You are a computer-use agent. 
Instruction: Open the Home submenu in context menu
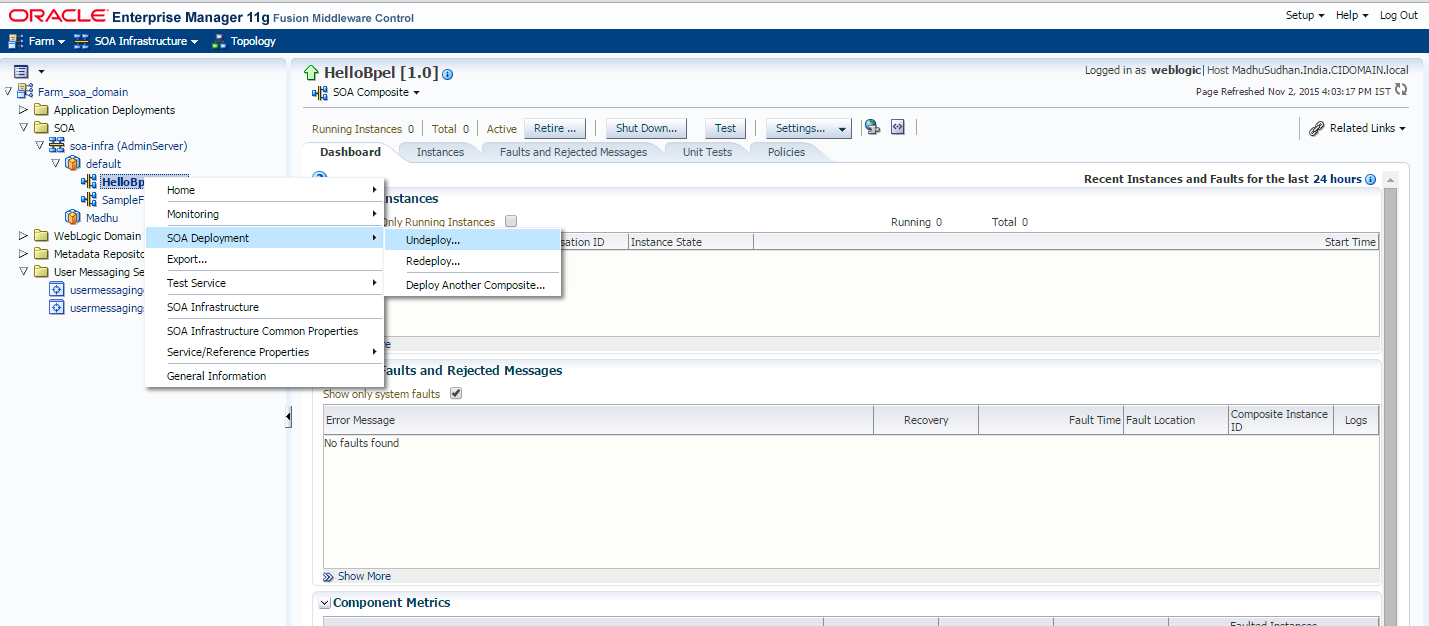[x=264, y=190]
